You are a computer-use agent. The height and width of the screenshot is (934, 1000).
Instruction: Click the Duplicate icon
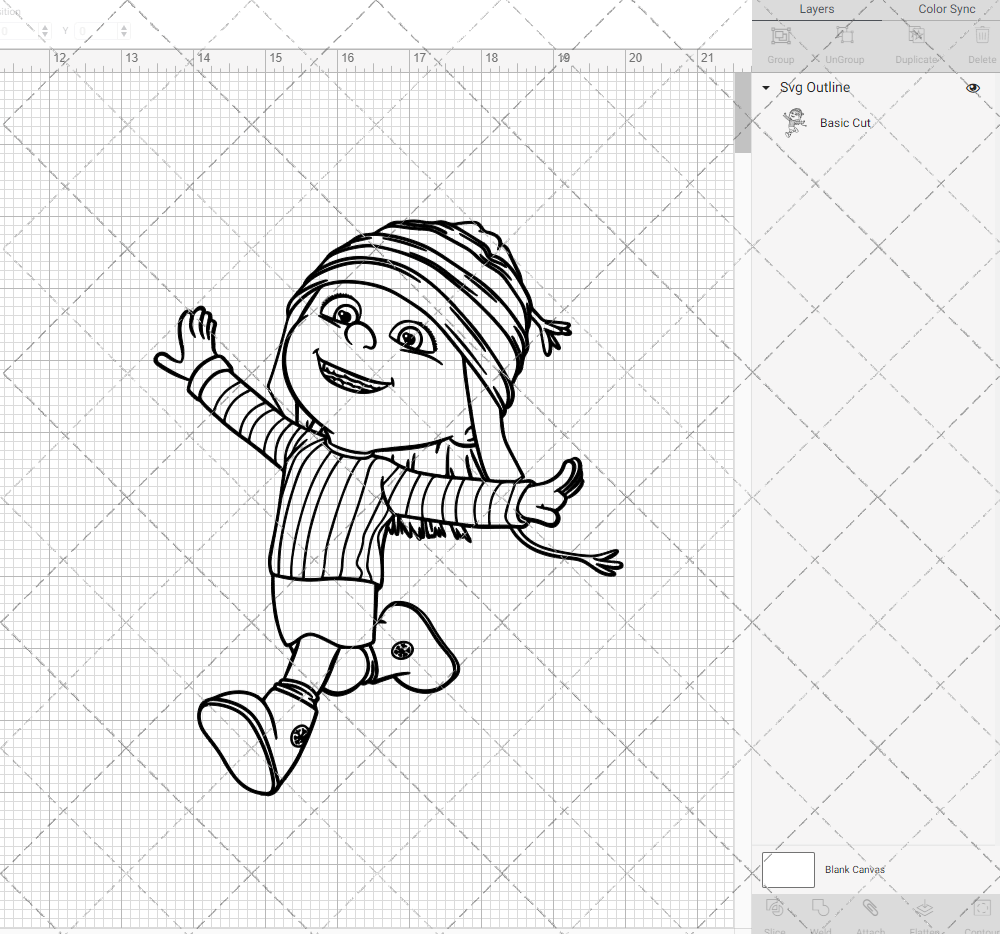(x=916, y=35)
